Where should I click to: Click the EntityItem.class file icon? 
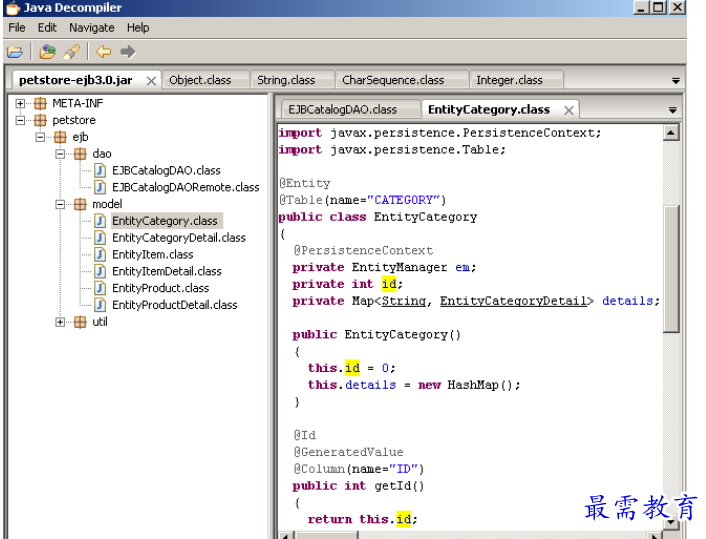(x=100, y=255)
